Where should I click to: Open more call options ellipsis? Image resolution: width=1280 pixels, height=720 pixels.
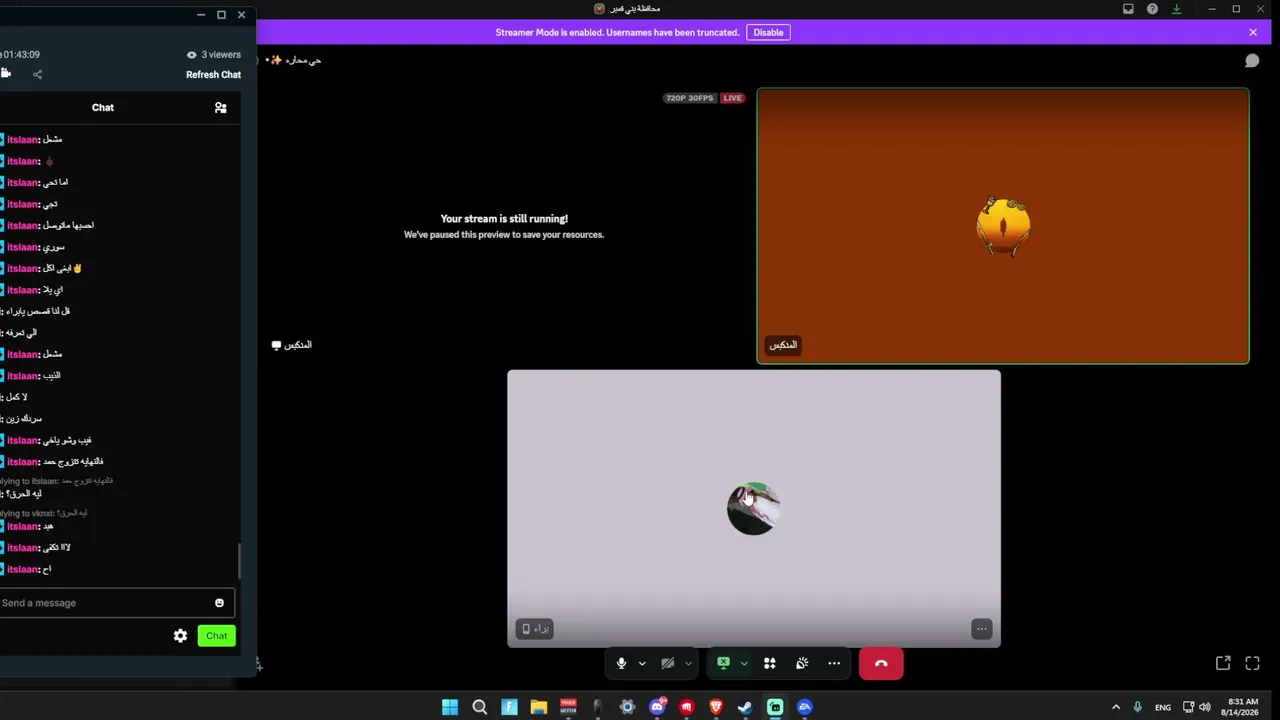point(834,663)
